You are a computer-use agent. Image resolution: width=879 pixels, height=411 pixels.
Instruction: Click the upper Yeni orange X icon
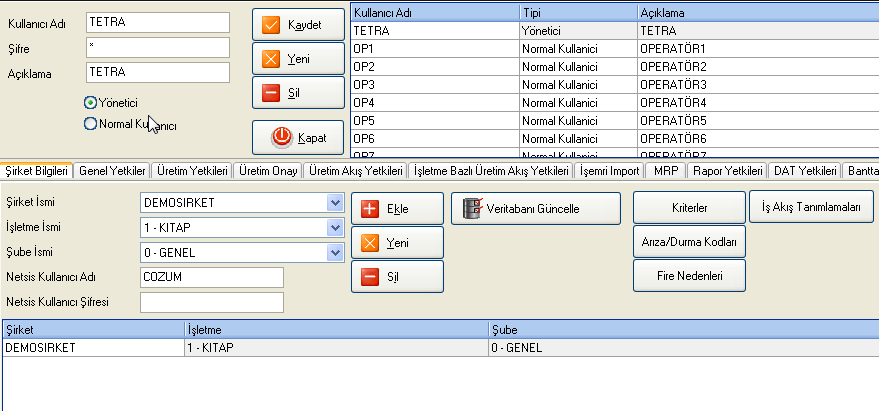point(270,59)
